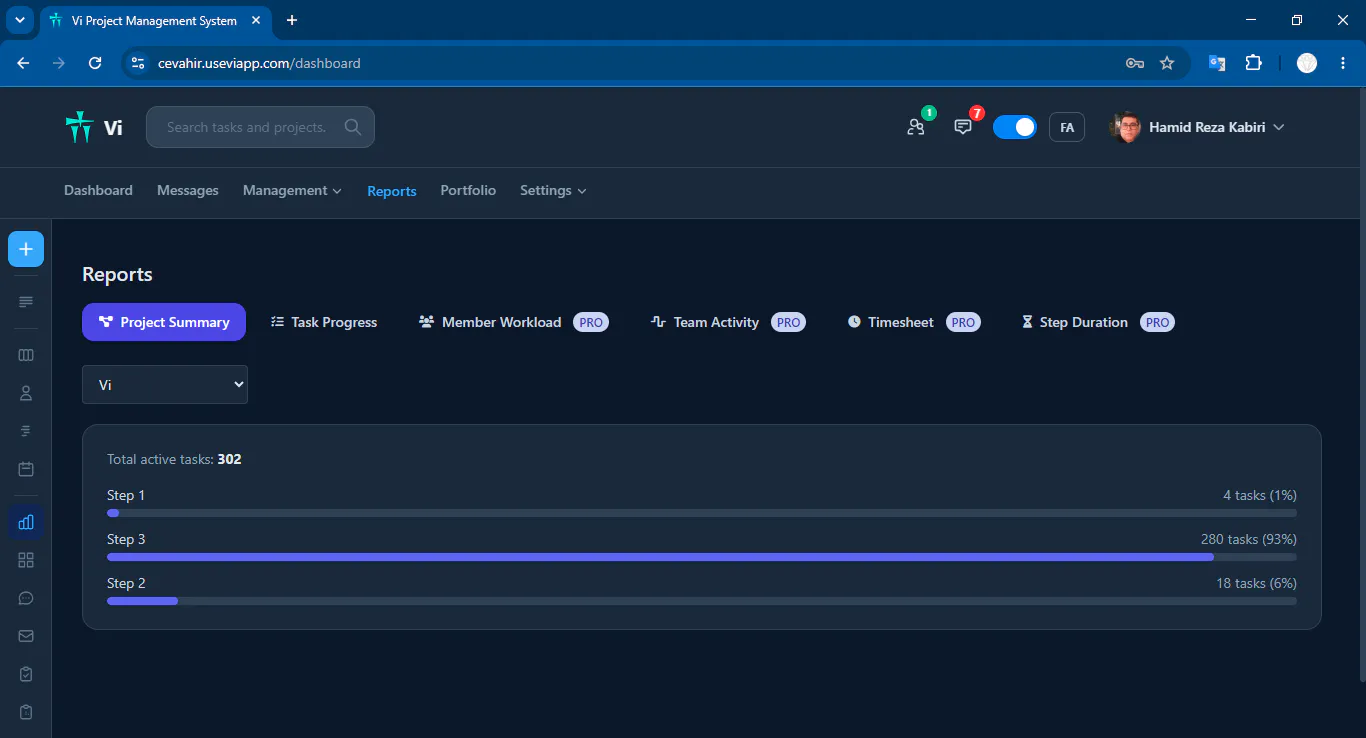This screenshot has height=738, width=1366.
Task: Click the PRO badge next to Step Duration
Action: coord(1157,322)
